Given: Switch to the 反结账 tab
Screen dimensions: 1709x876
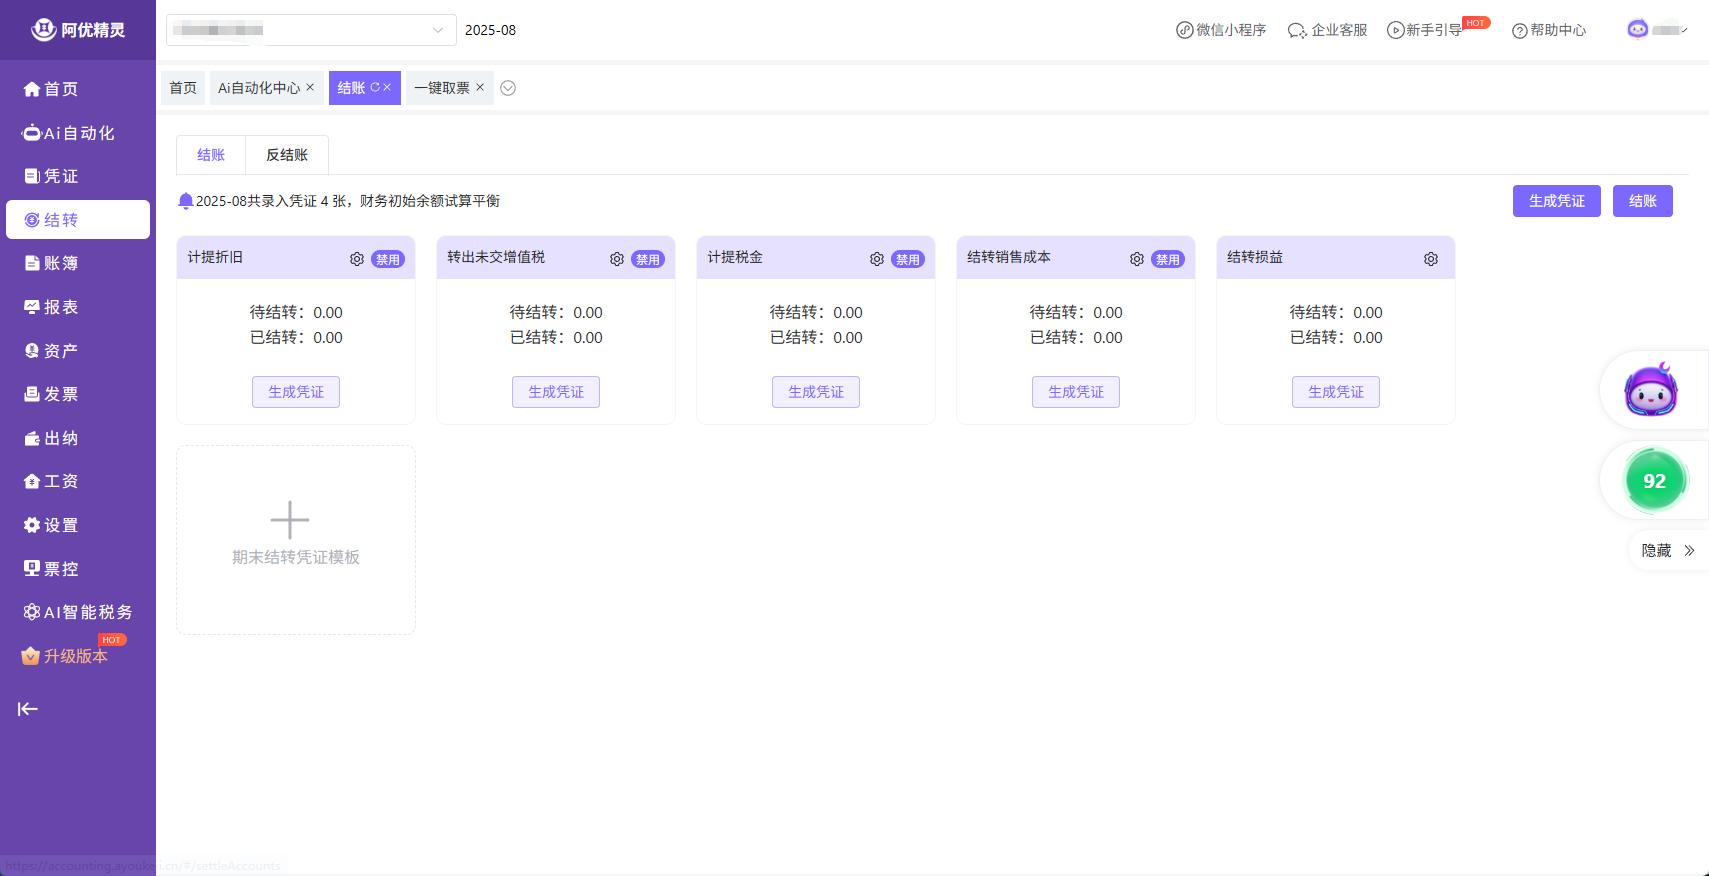Looking at the screenshot, I should coord(287,155).
